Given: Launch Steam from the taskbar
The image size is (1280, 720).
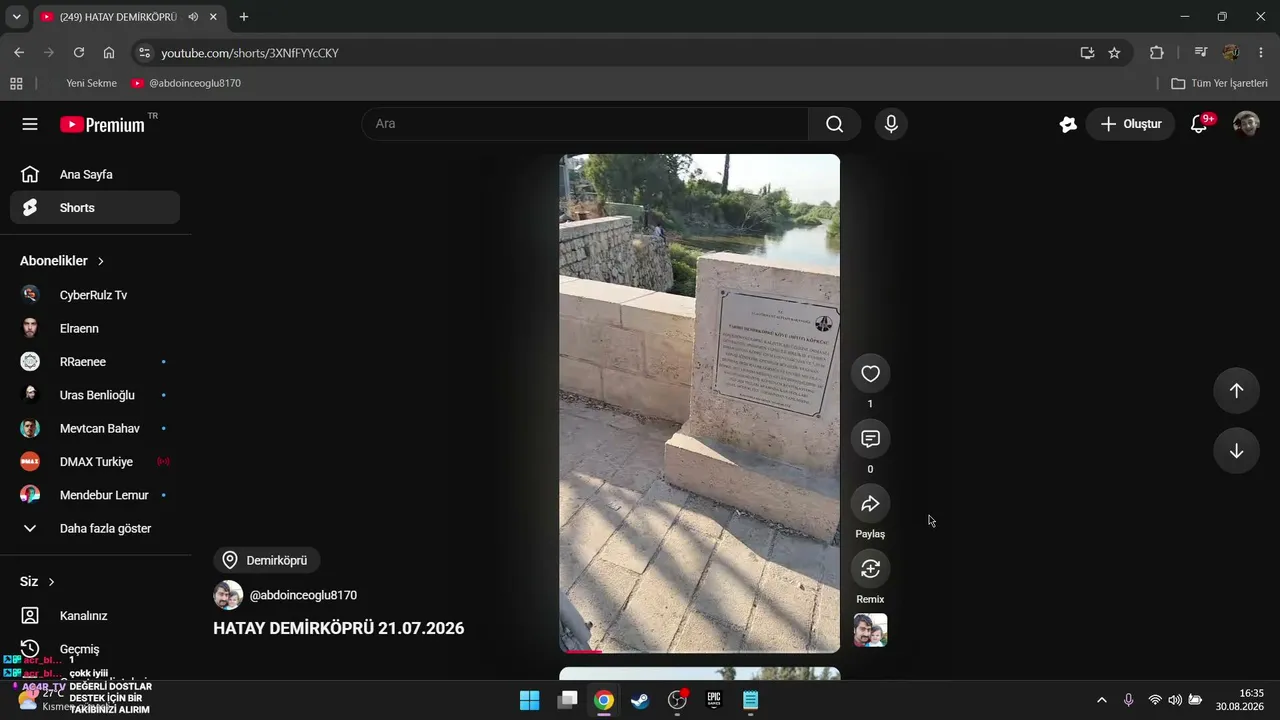Looking at the screenshot, I should 640,700.
